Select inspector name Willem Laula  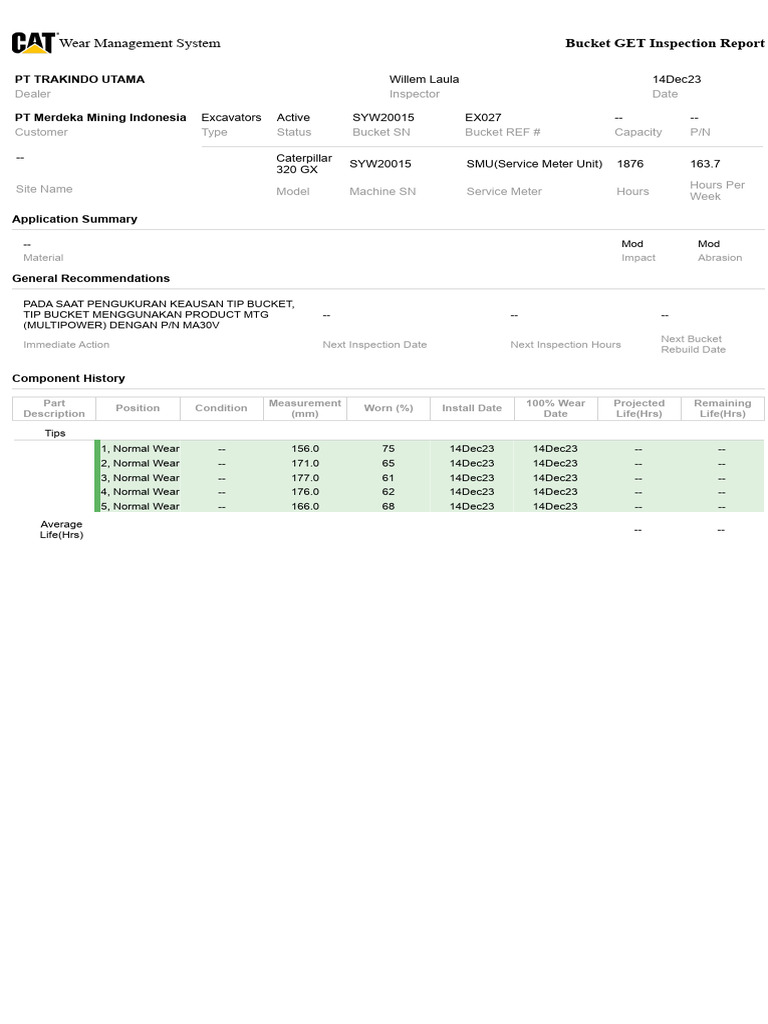click(x=424, y=79)
